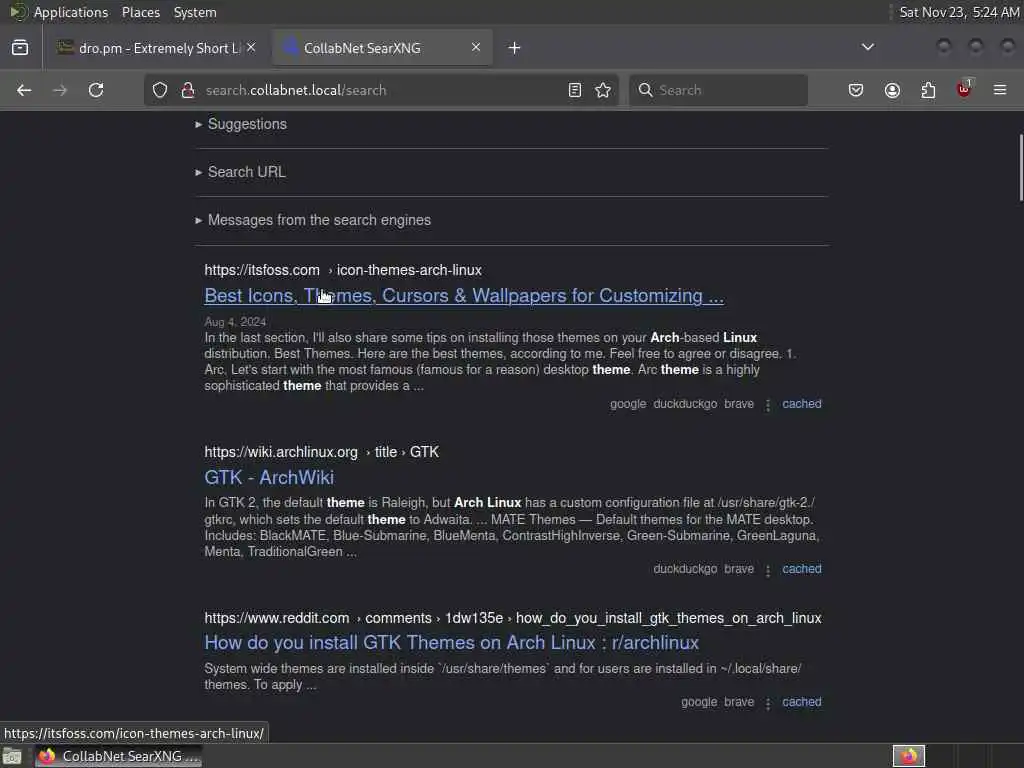Open the extensions puzzle icon
The height and width of the screenshot is (768, 1024).
coord(928,90)
